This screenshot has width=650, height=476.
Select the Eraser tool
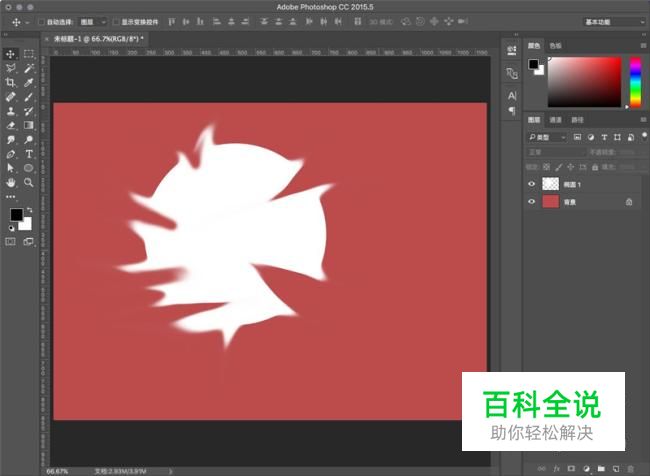pyautogui.click(x=11, y=126)
